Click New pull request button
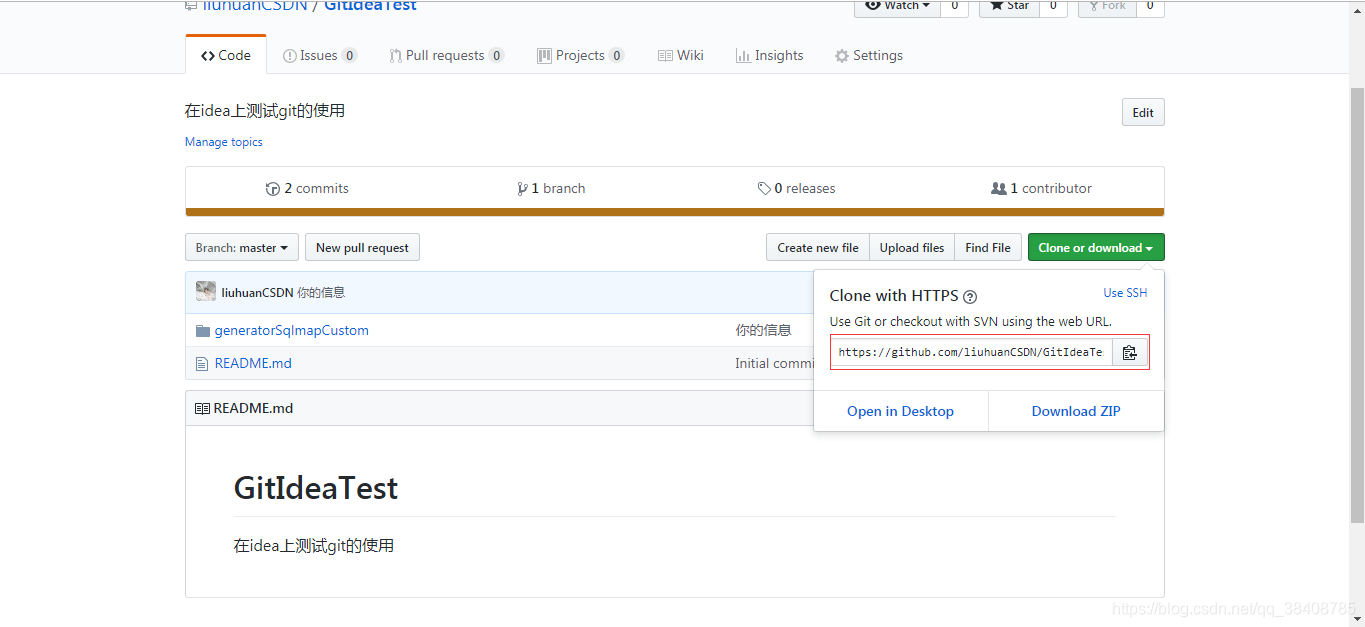Viewport: 1365px width, 627px height. tap(362, 247)
